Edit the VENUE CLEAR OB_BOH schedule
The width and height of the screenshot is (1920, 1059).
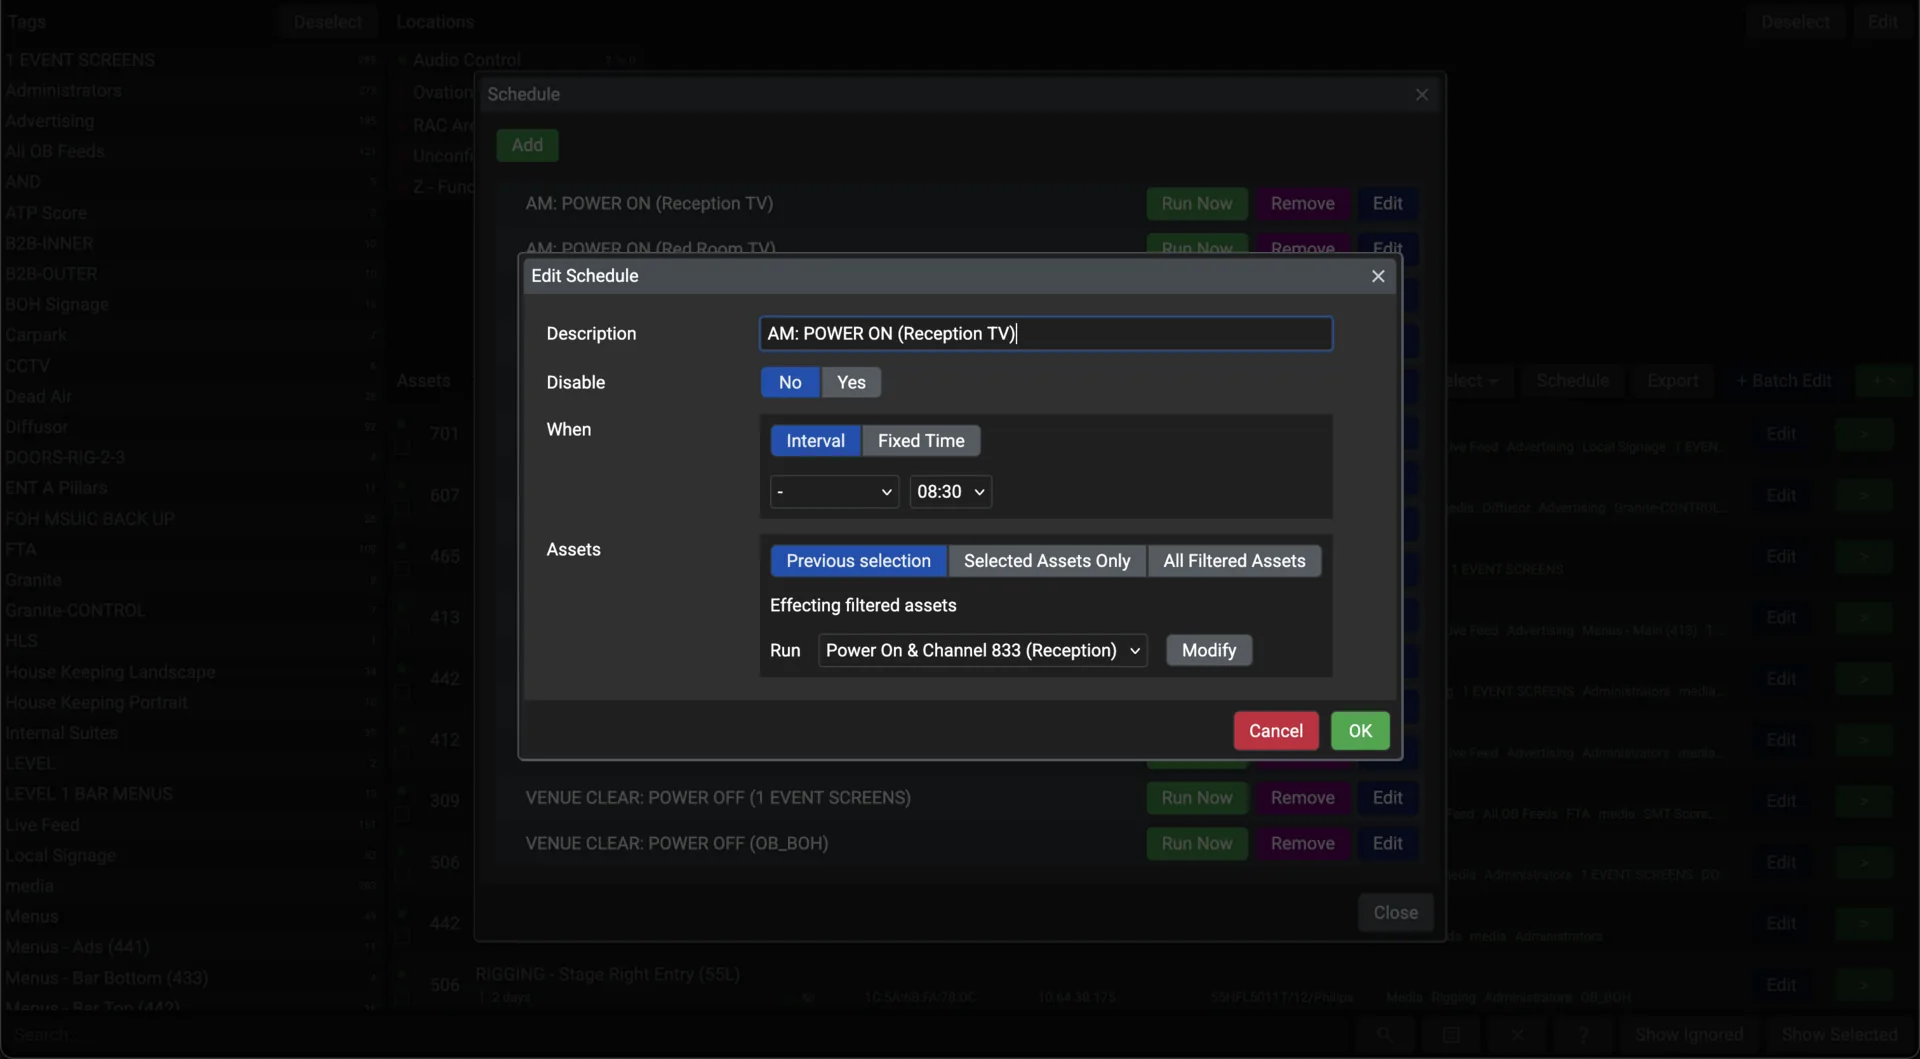coord(1387,844)
